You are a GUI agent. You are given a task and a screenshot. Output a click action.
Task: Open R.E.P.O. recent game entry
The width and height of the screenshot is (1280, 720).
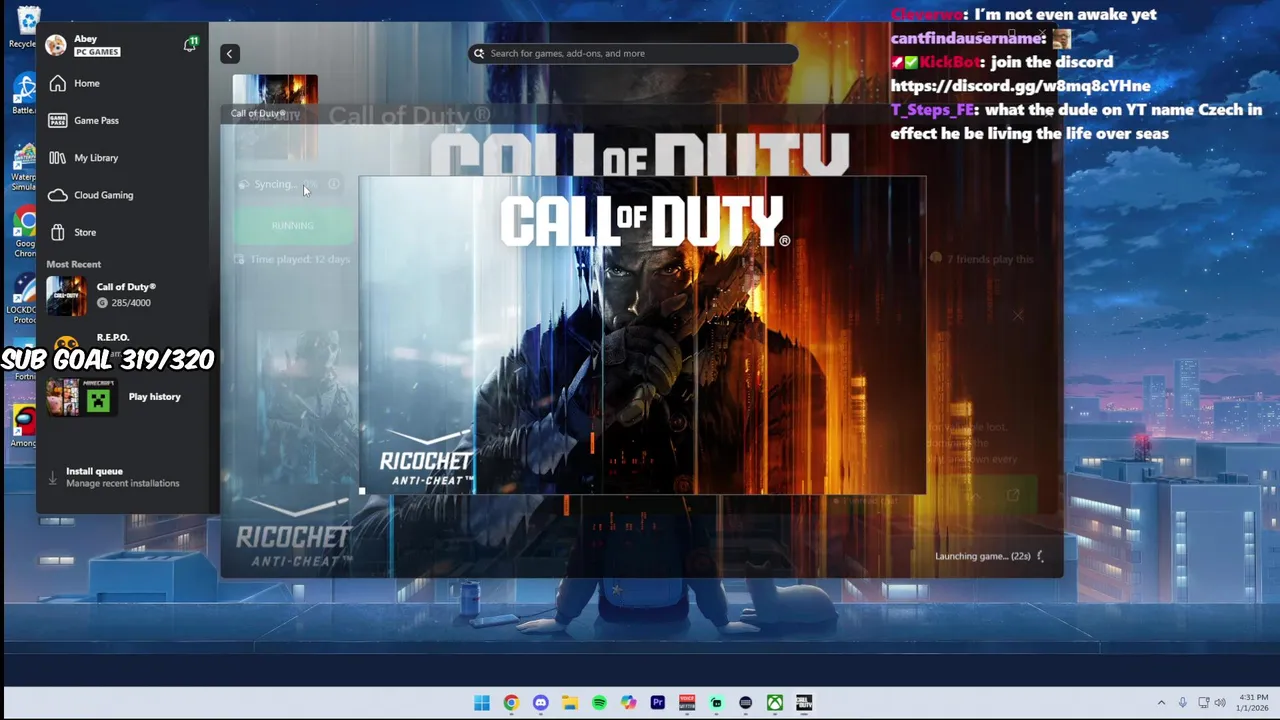113,337
